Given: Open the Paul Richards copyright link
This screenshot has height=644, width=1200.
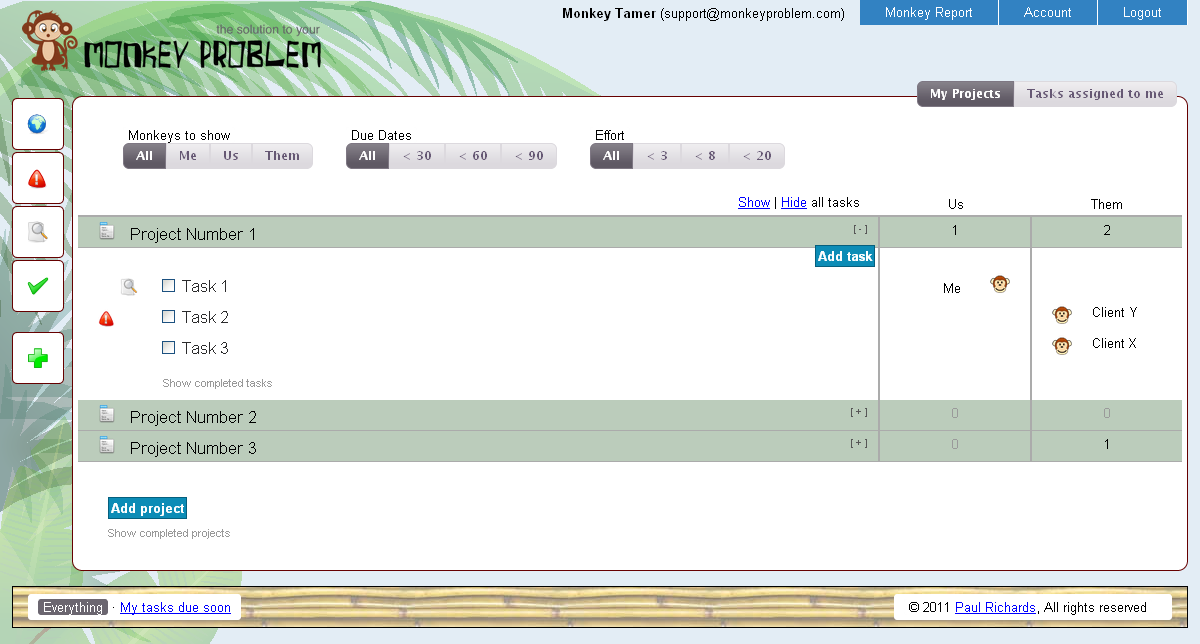Looking at the screenshot, I should pyautogui.click(x=995, y=607).
